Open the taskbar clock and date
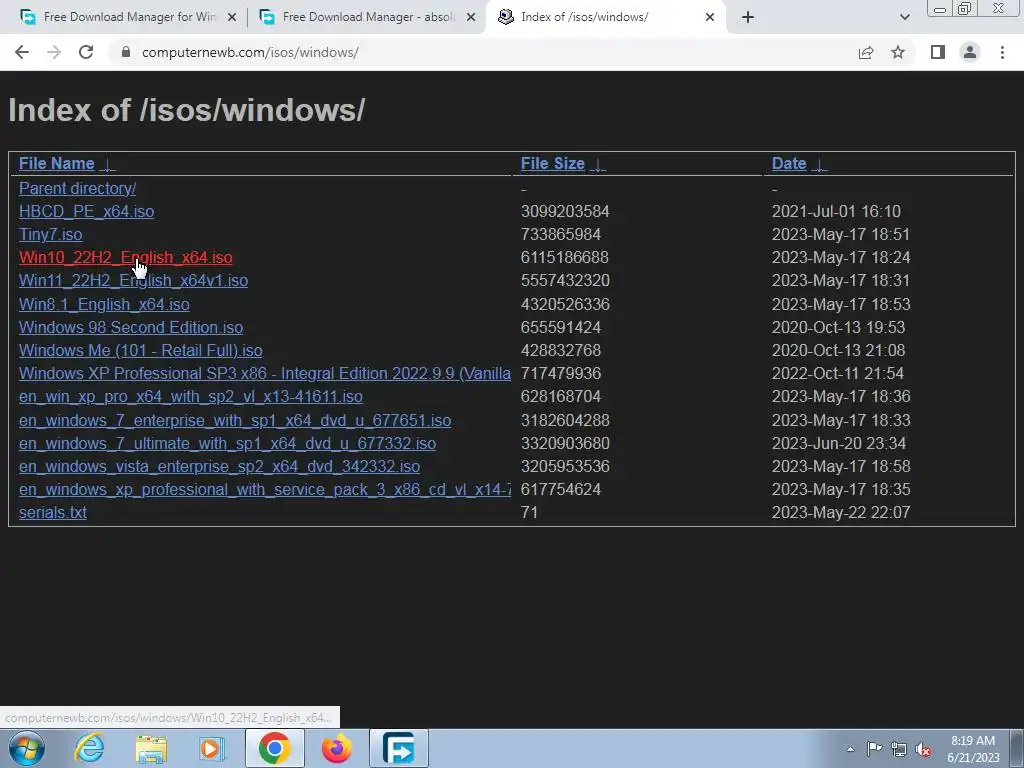 973,749
